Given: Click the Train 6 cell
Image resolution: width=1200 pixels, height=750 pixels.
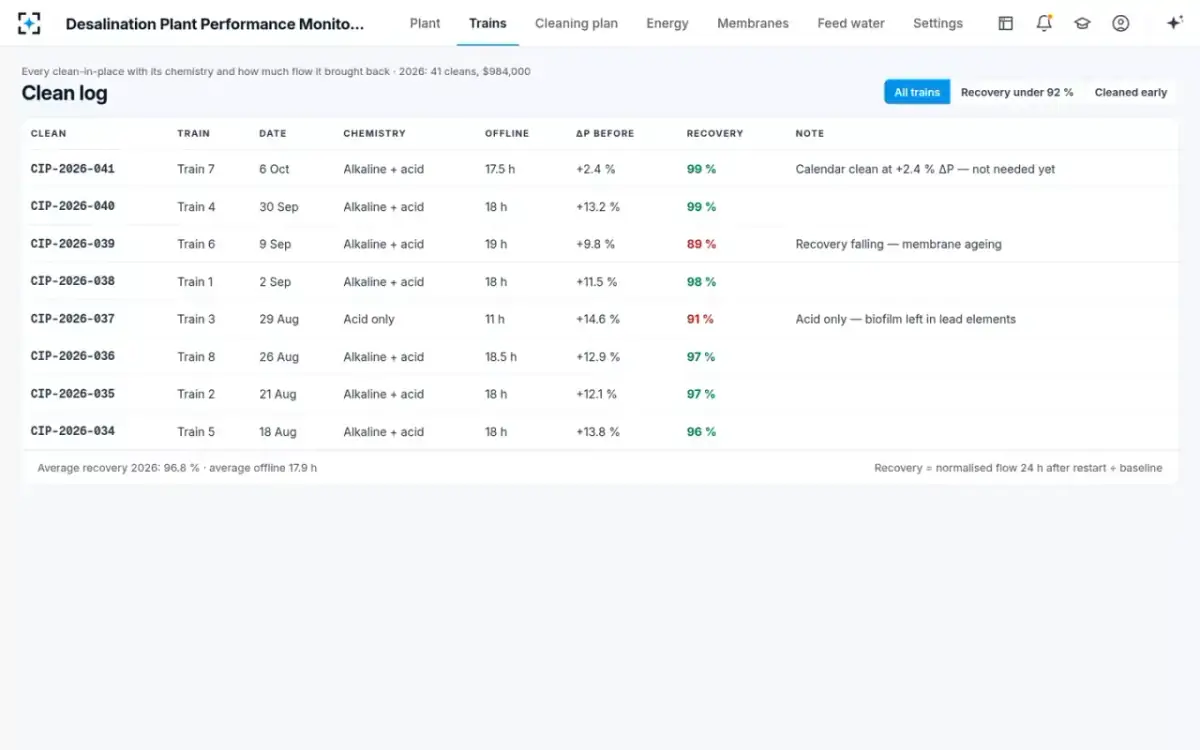Looking at the screenshot, I should pyautogui.click(x=196, y=244).
